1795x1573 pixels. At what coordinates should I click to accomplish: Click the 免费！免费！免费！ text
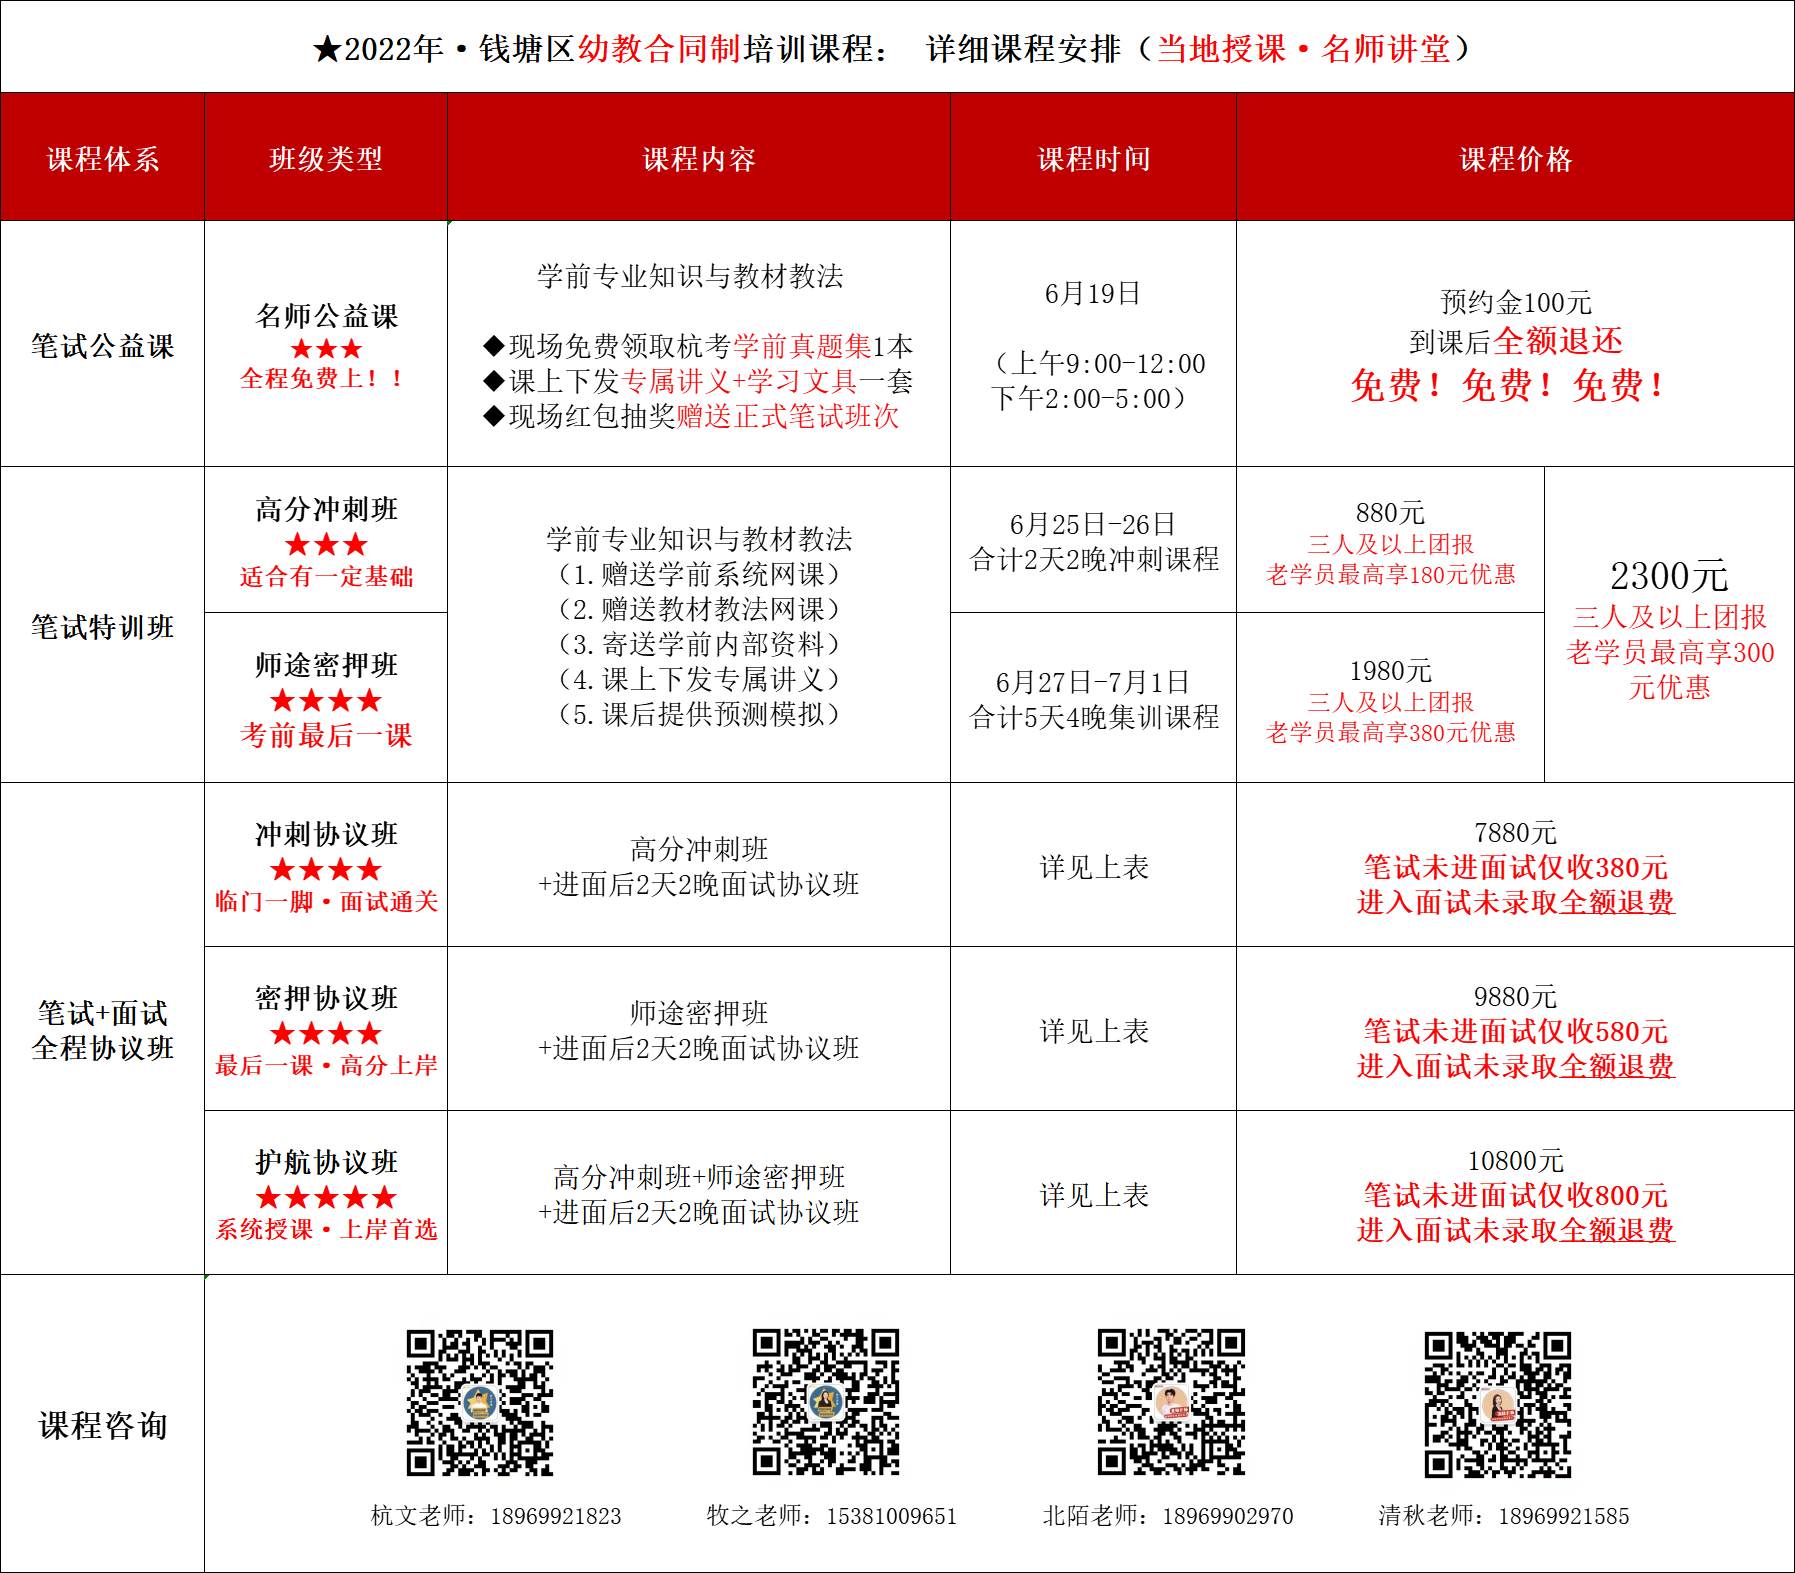(x=1510, y=385)
